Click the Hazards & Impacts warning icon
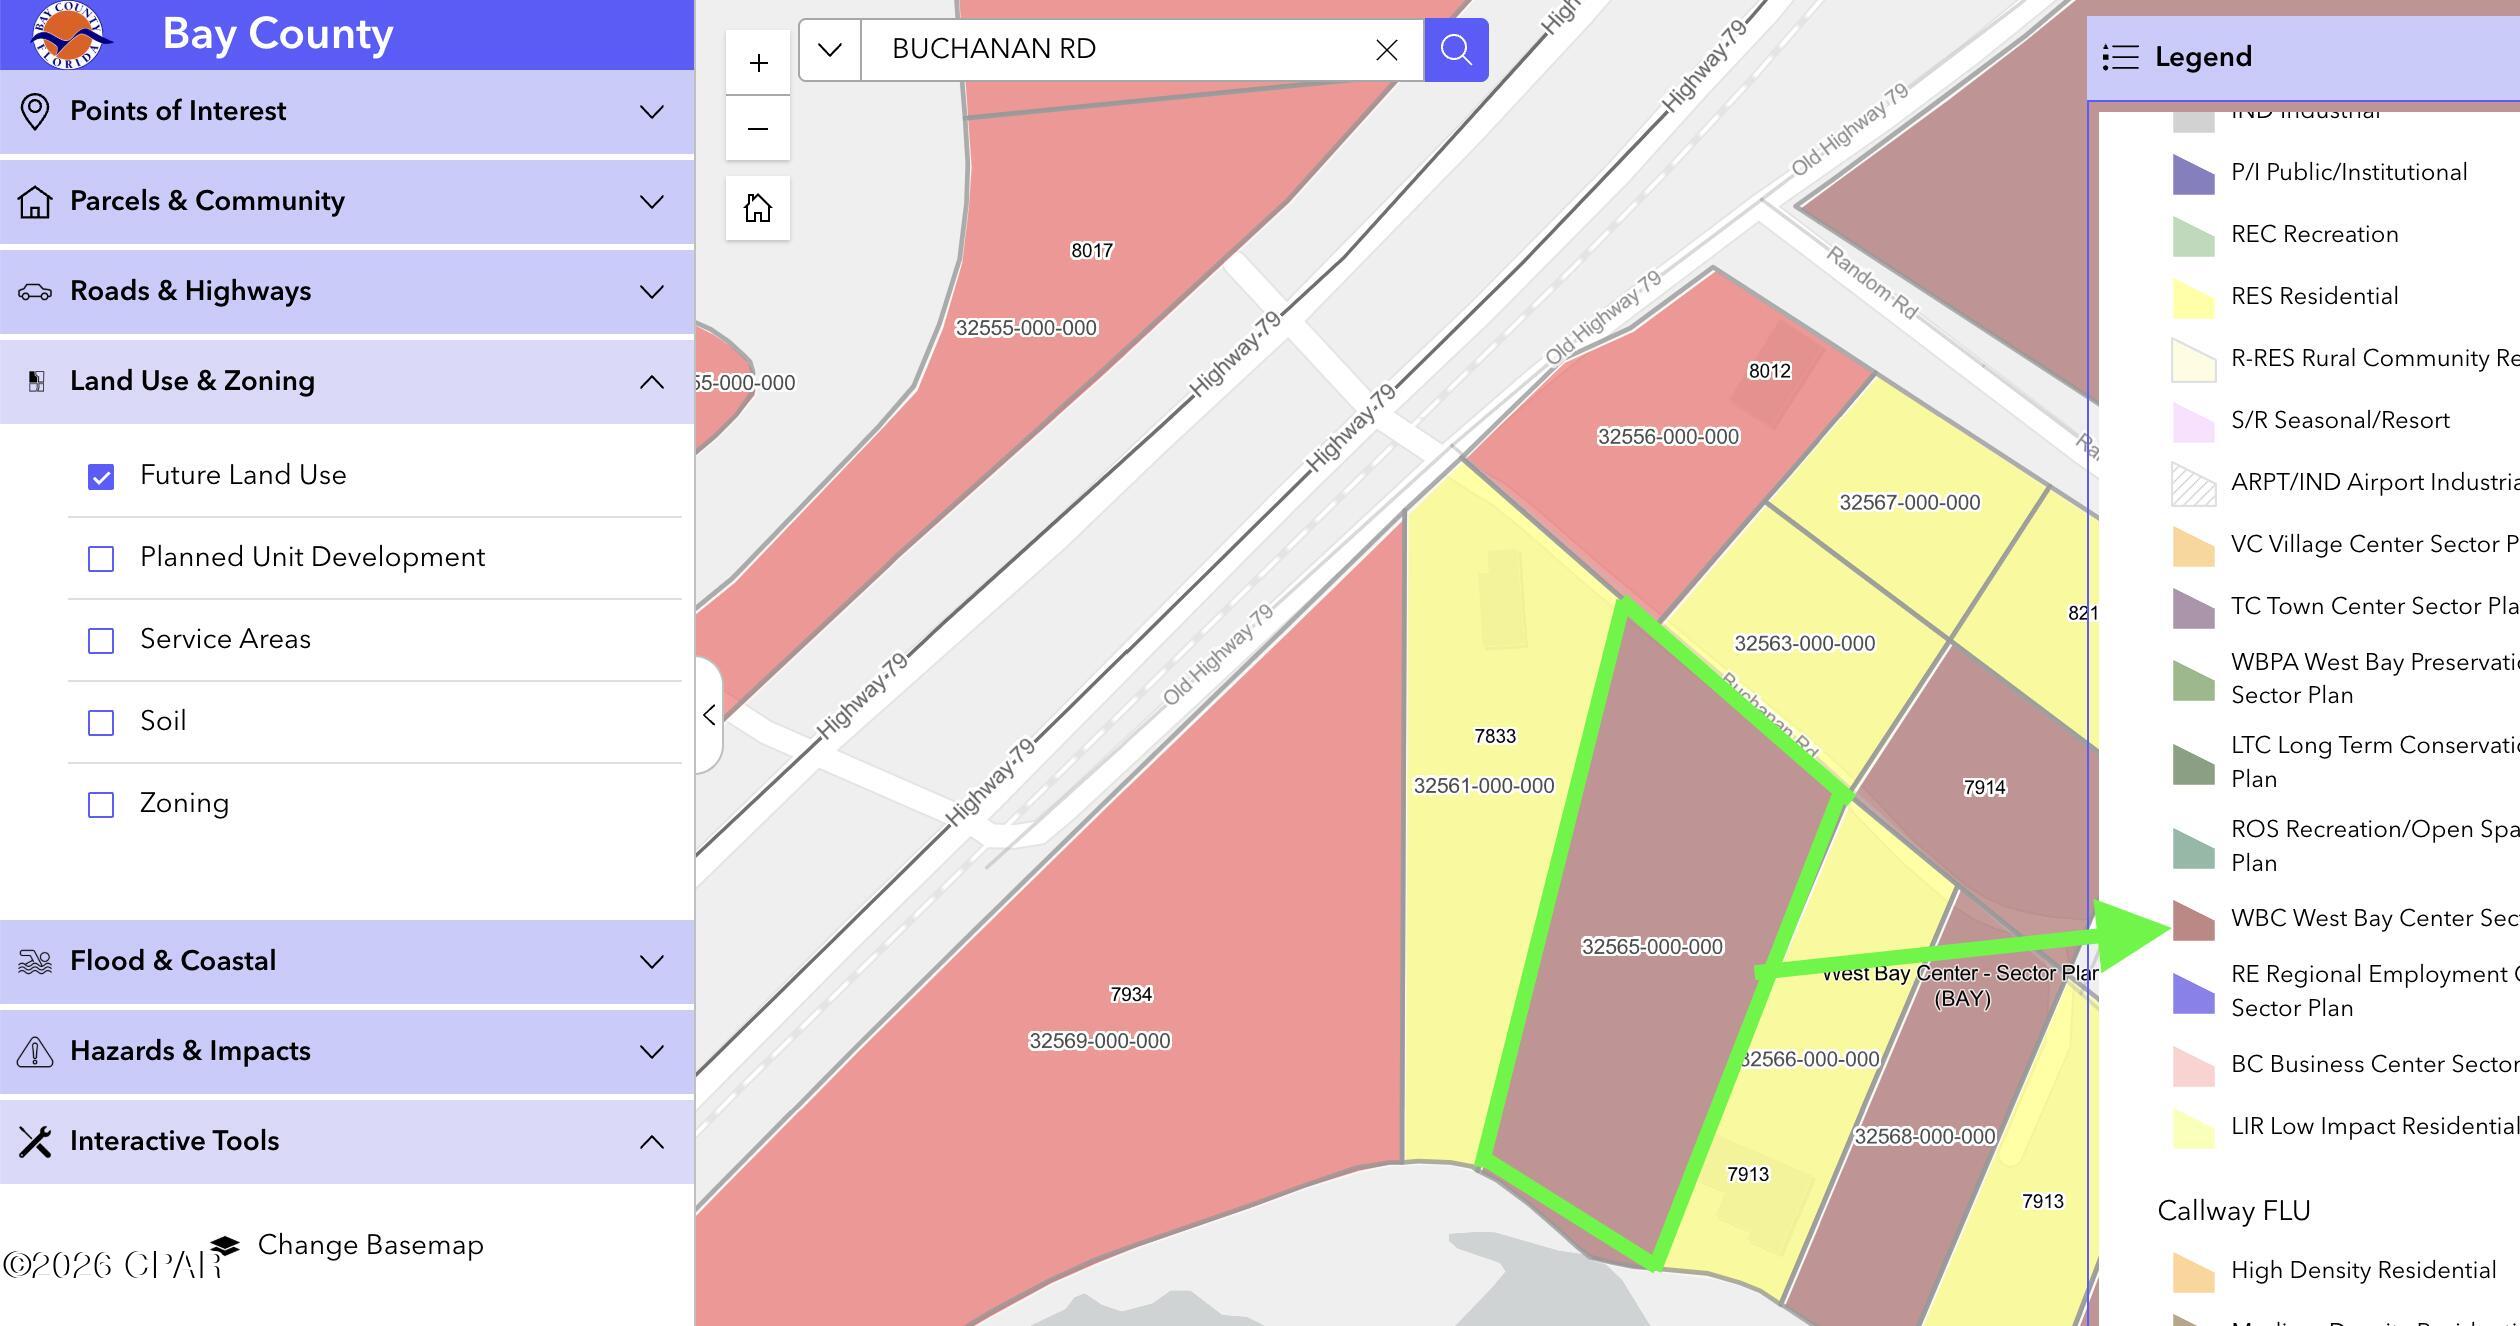Image resolution: width=2520 pixels, height=1326 pixels. (x=37, y=1050)
